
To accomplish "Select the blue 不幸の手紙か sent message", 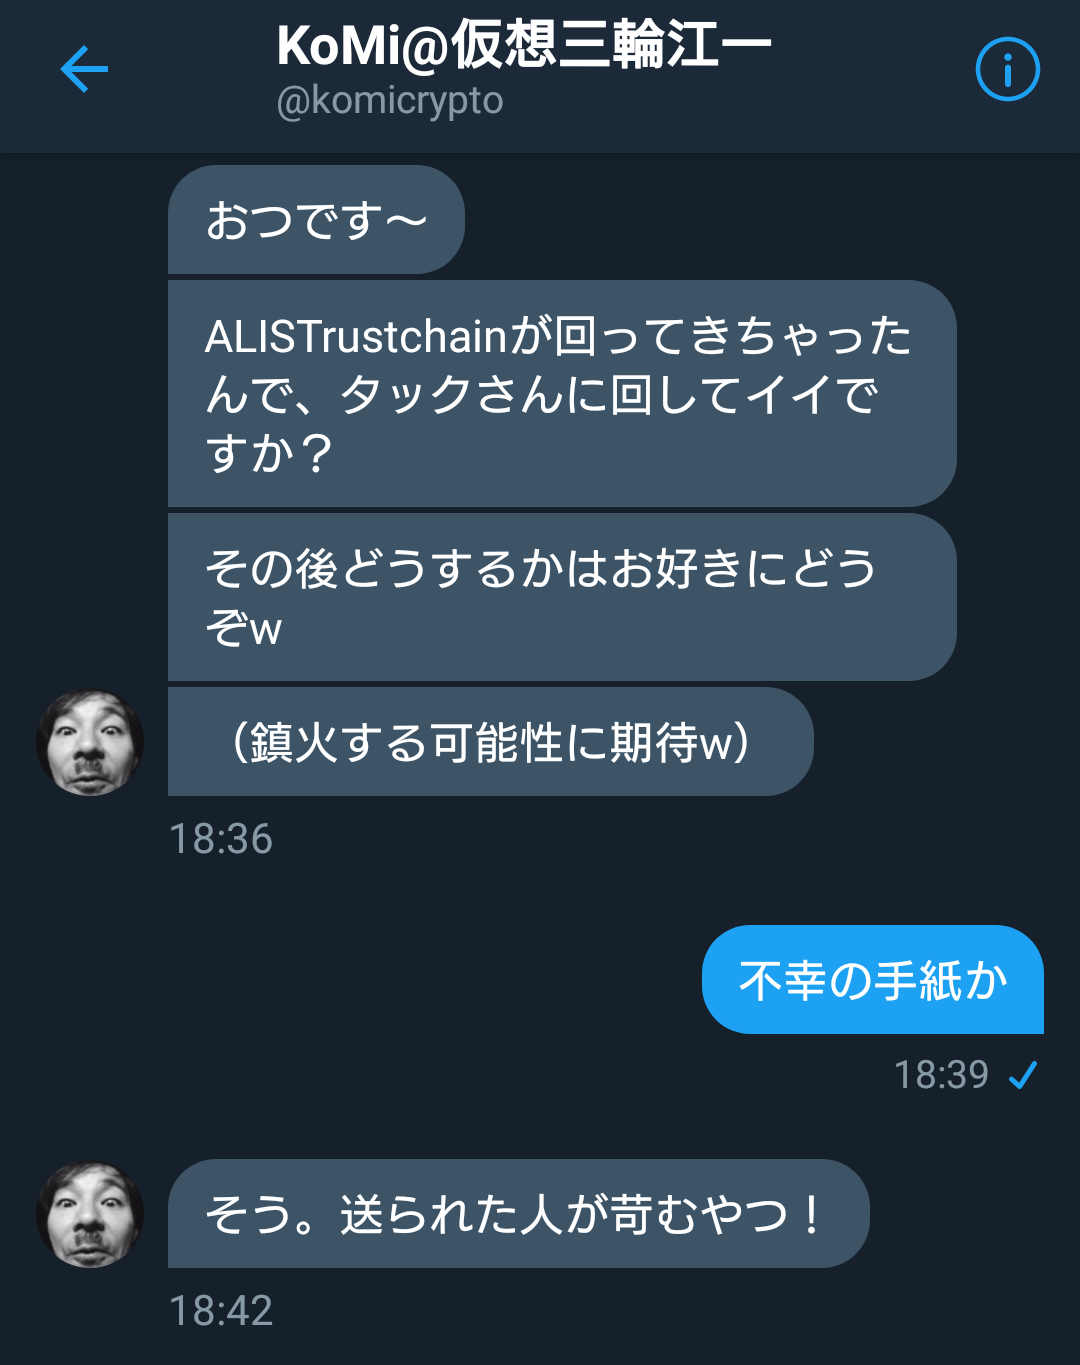I will point(873,979).
